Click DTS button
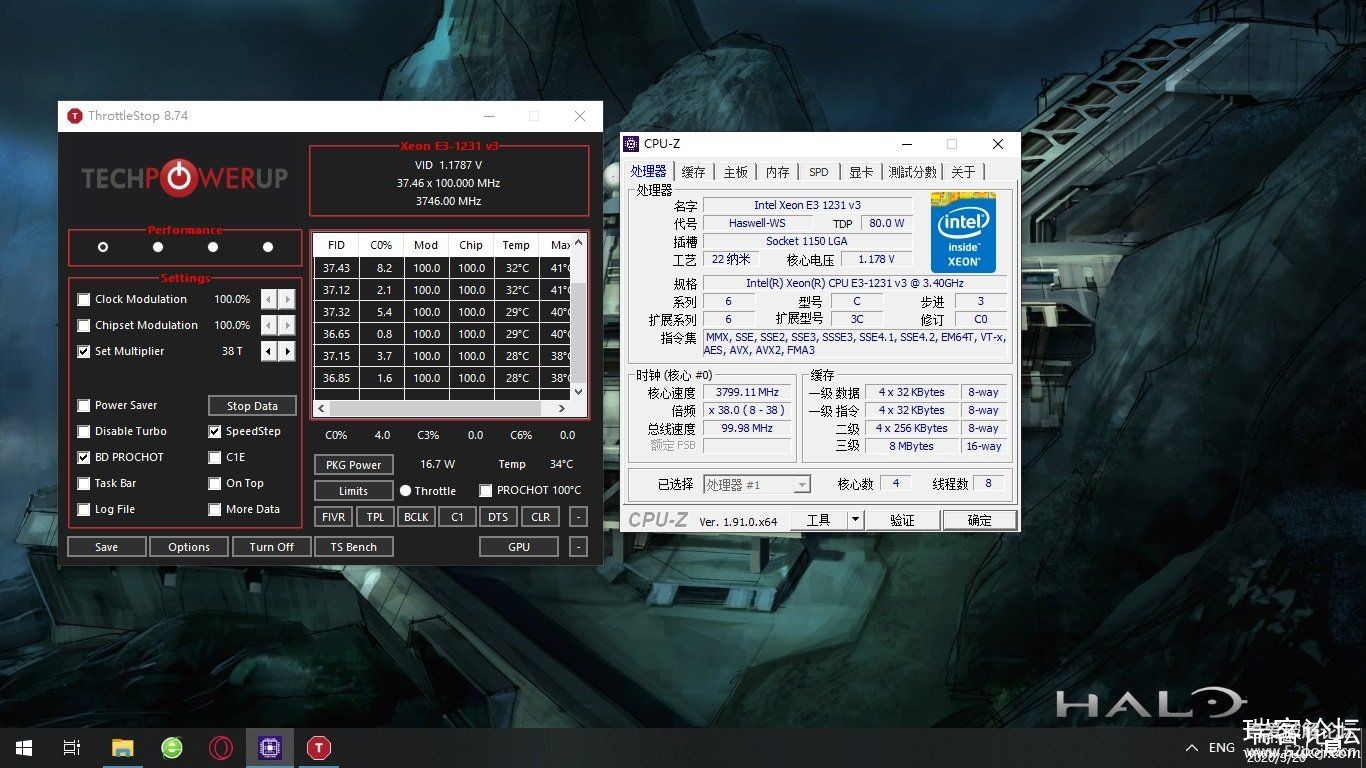 tap(498, 517)
